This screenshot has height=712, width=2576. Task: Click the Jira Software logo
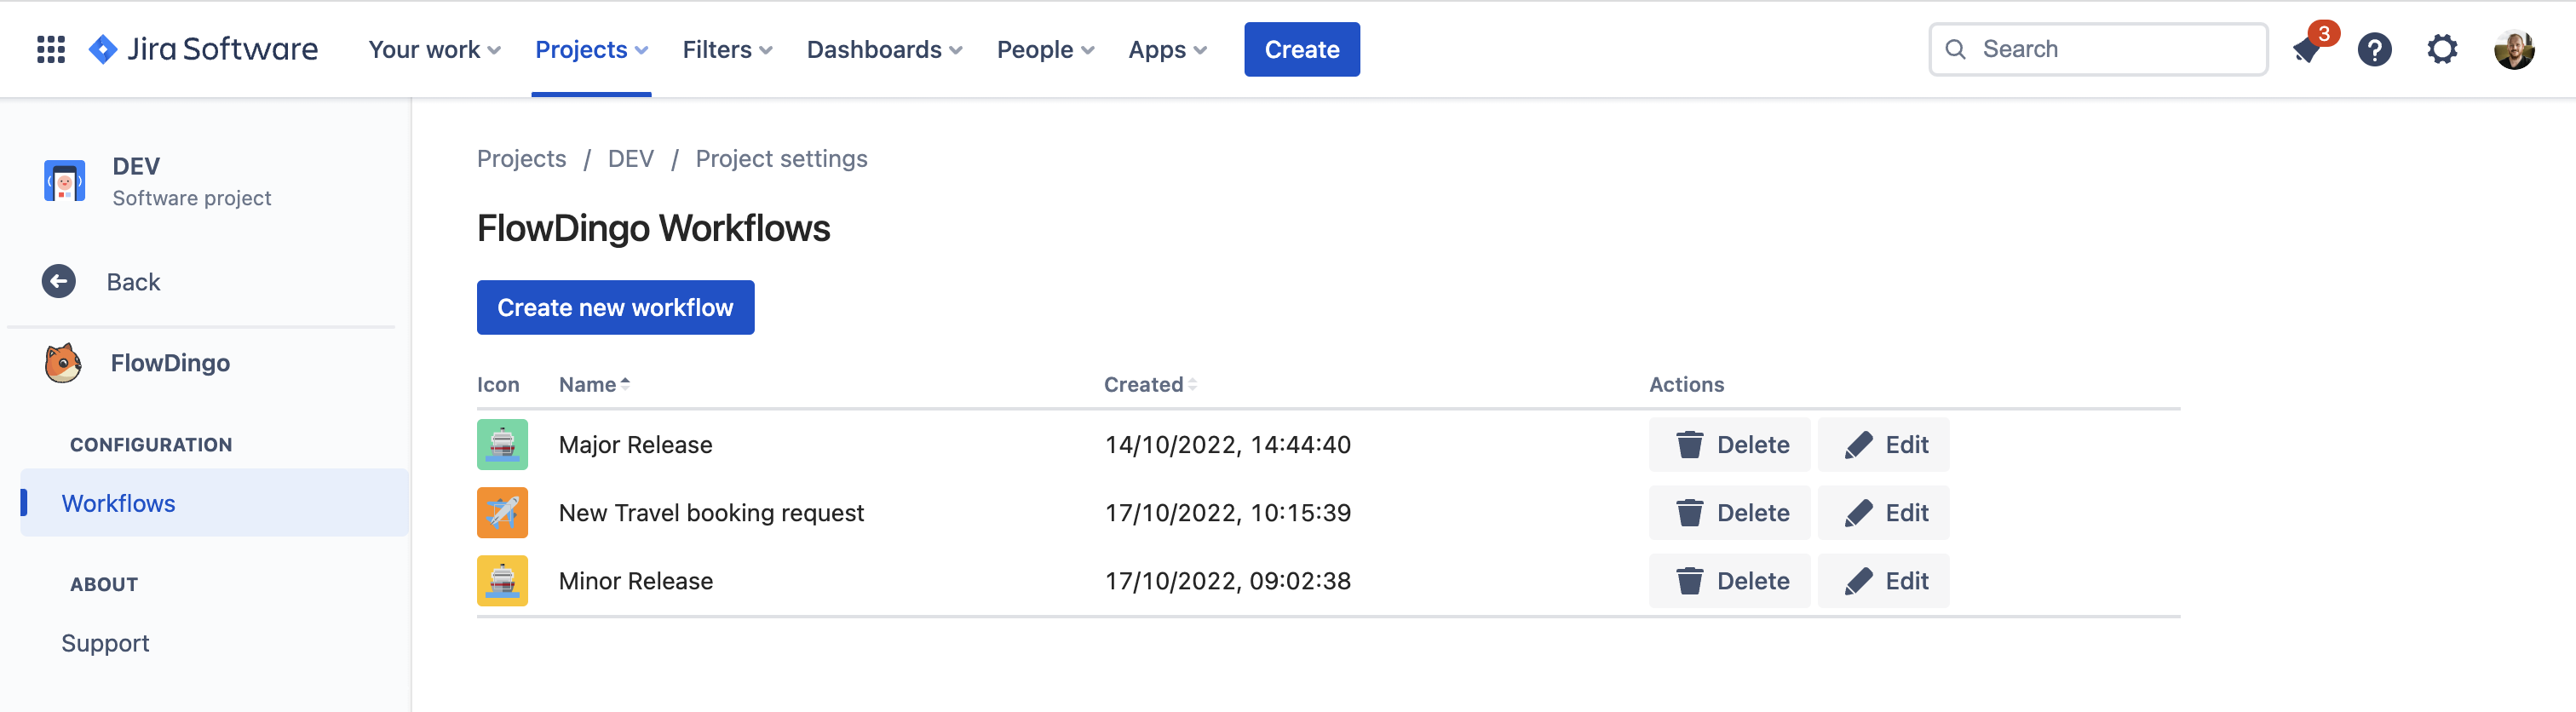[x=203, y=49]
